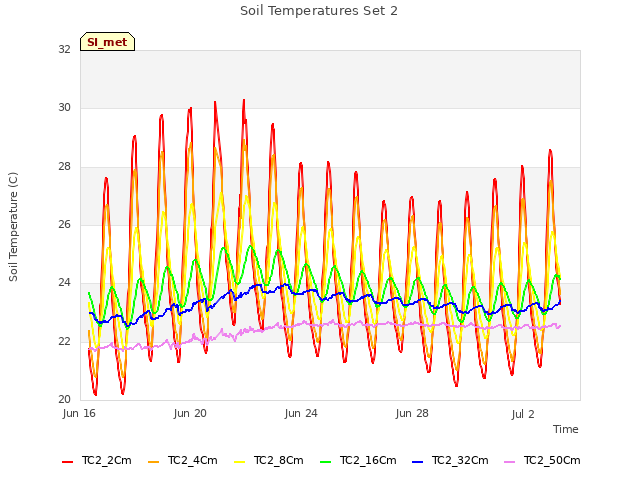Screen dimensions: 640x480
Task: Toggle the TC2_32Cm legend label
Action: coord(460,460)
